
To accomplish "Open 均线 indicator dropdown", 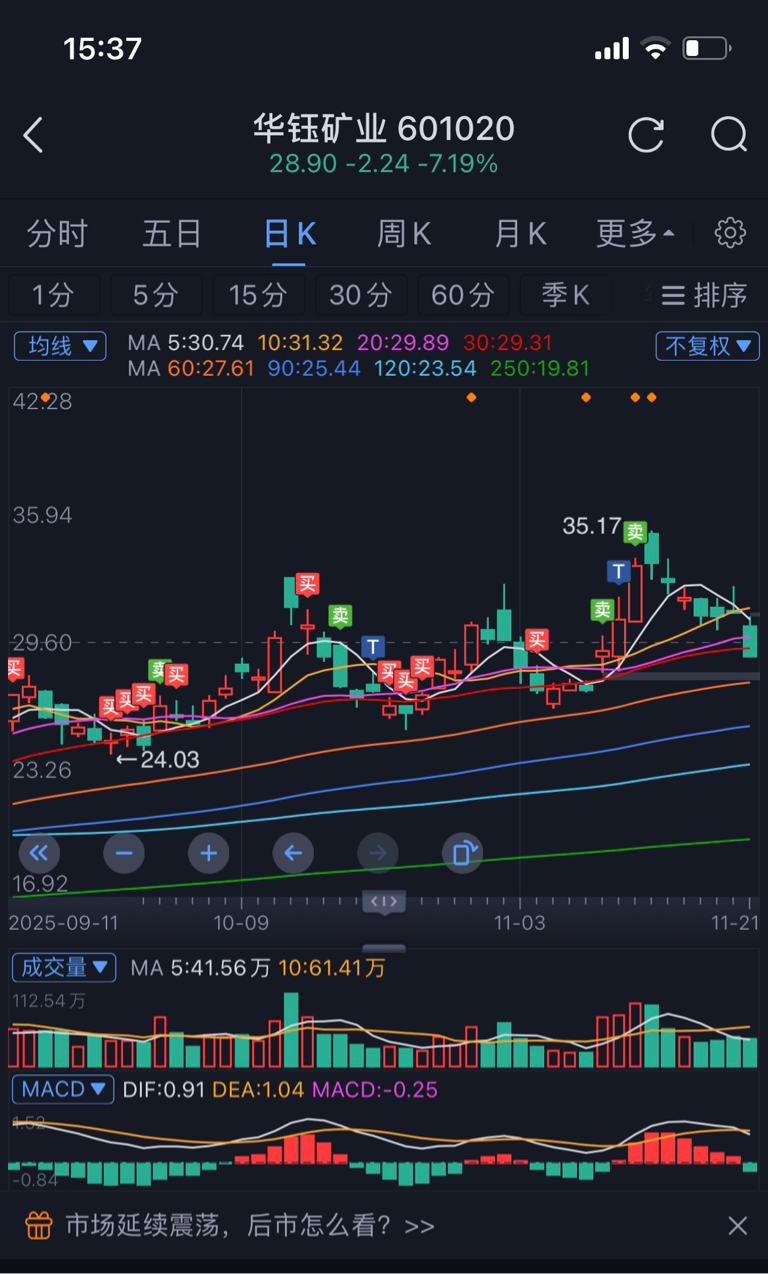I will coord(60,346).
